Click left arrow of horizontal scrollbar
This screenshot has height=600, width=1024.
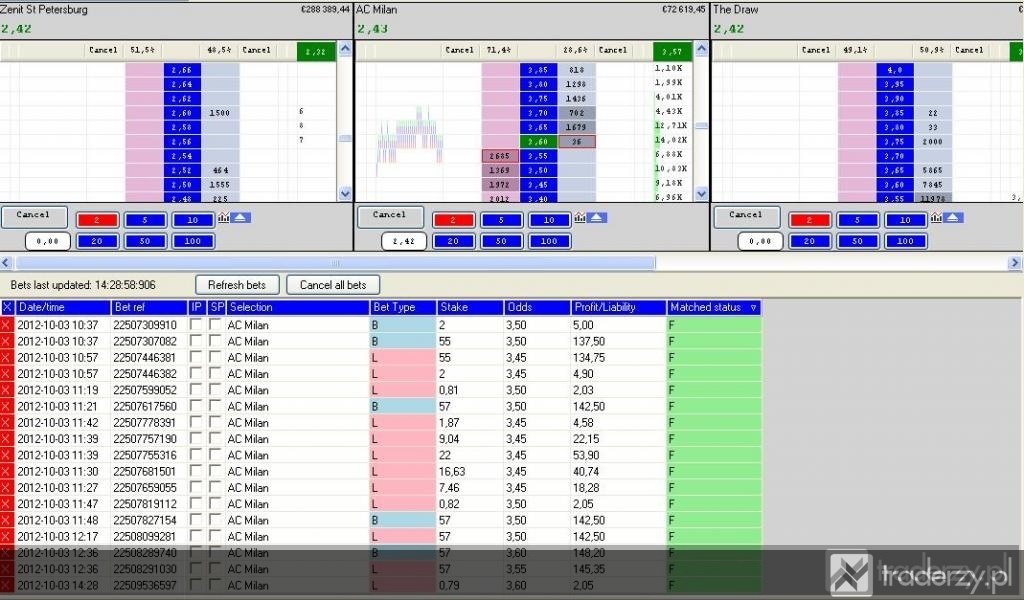(6, 263)
